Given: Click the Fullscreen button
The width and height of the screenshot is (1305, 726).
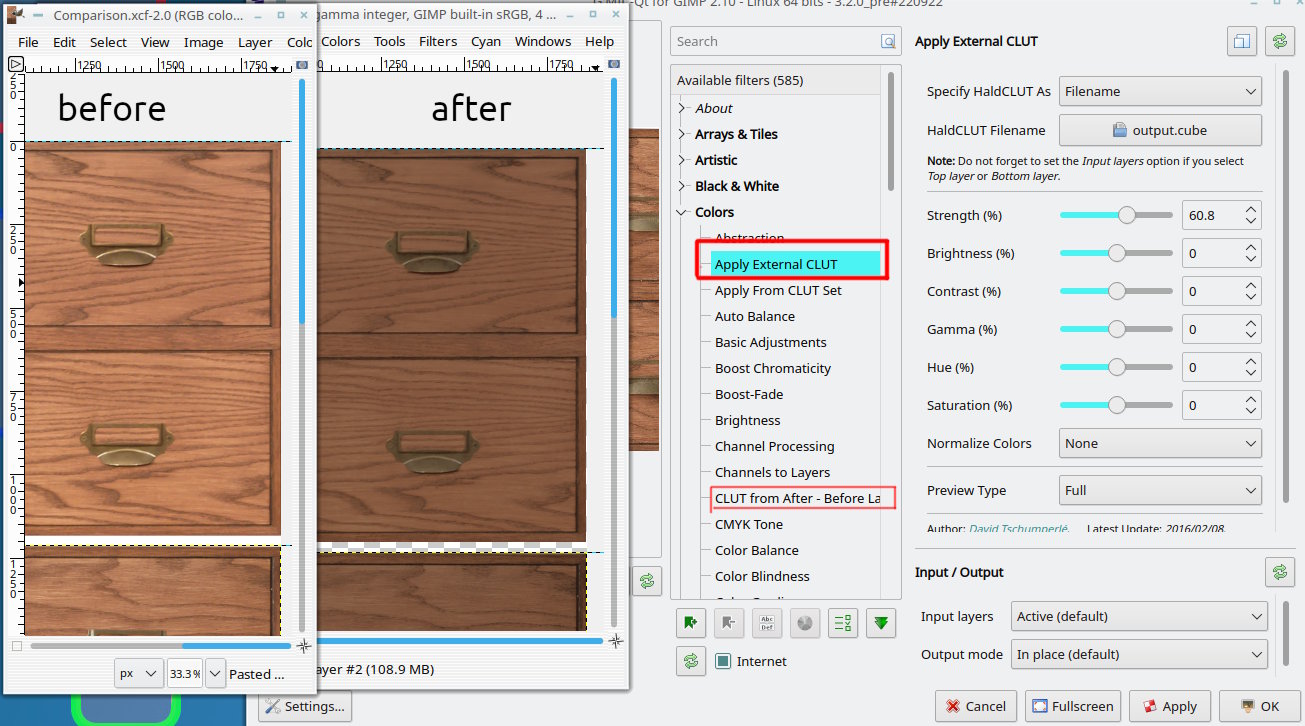Looking at the screenshot, I should click(x=1072, y=706).
